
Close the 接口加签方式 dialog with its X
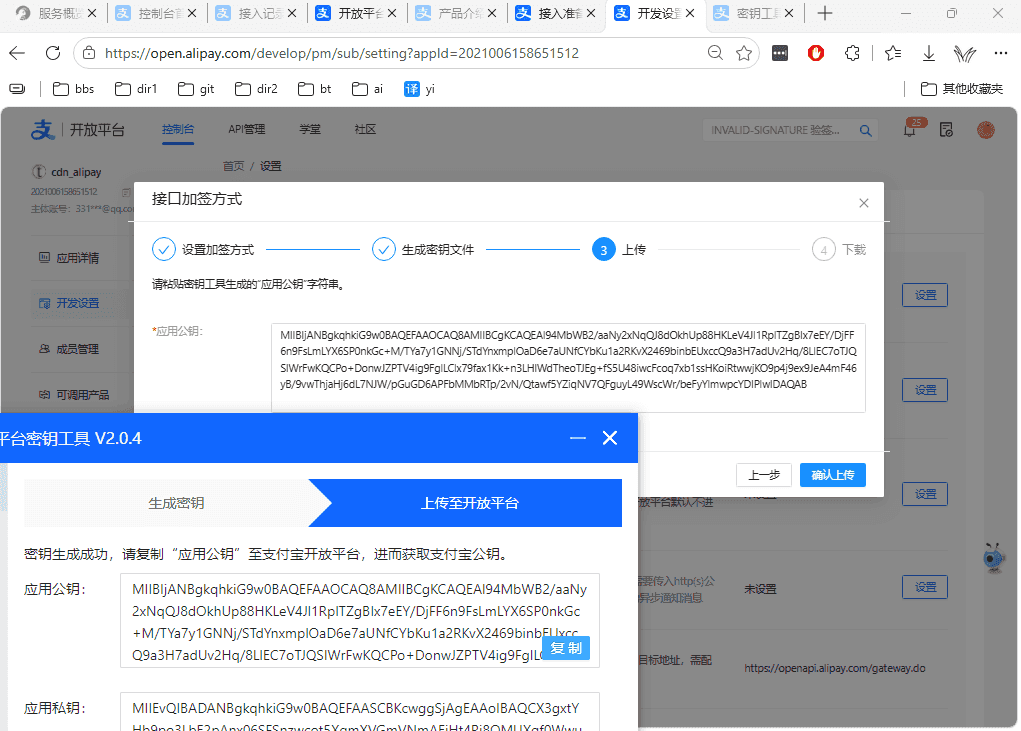tap(863, 203)
